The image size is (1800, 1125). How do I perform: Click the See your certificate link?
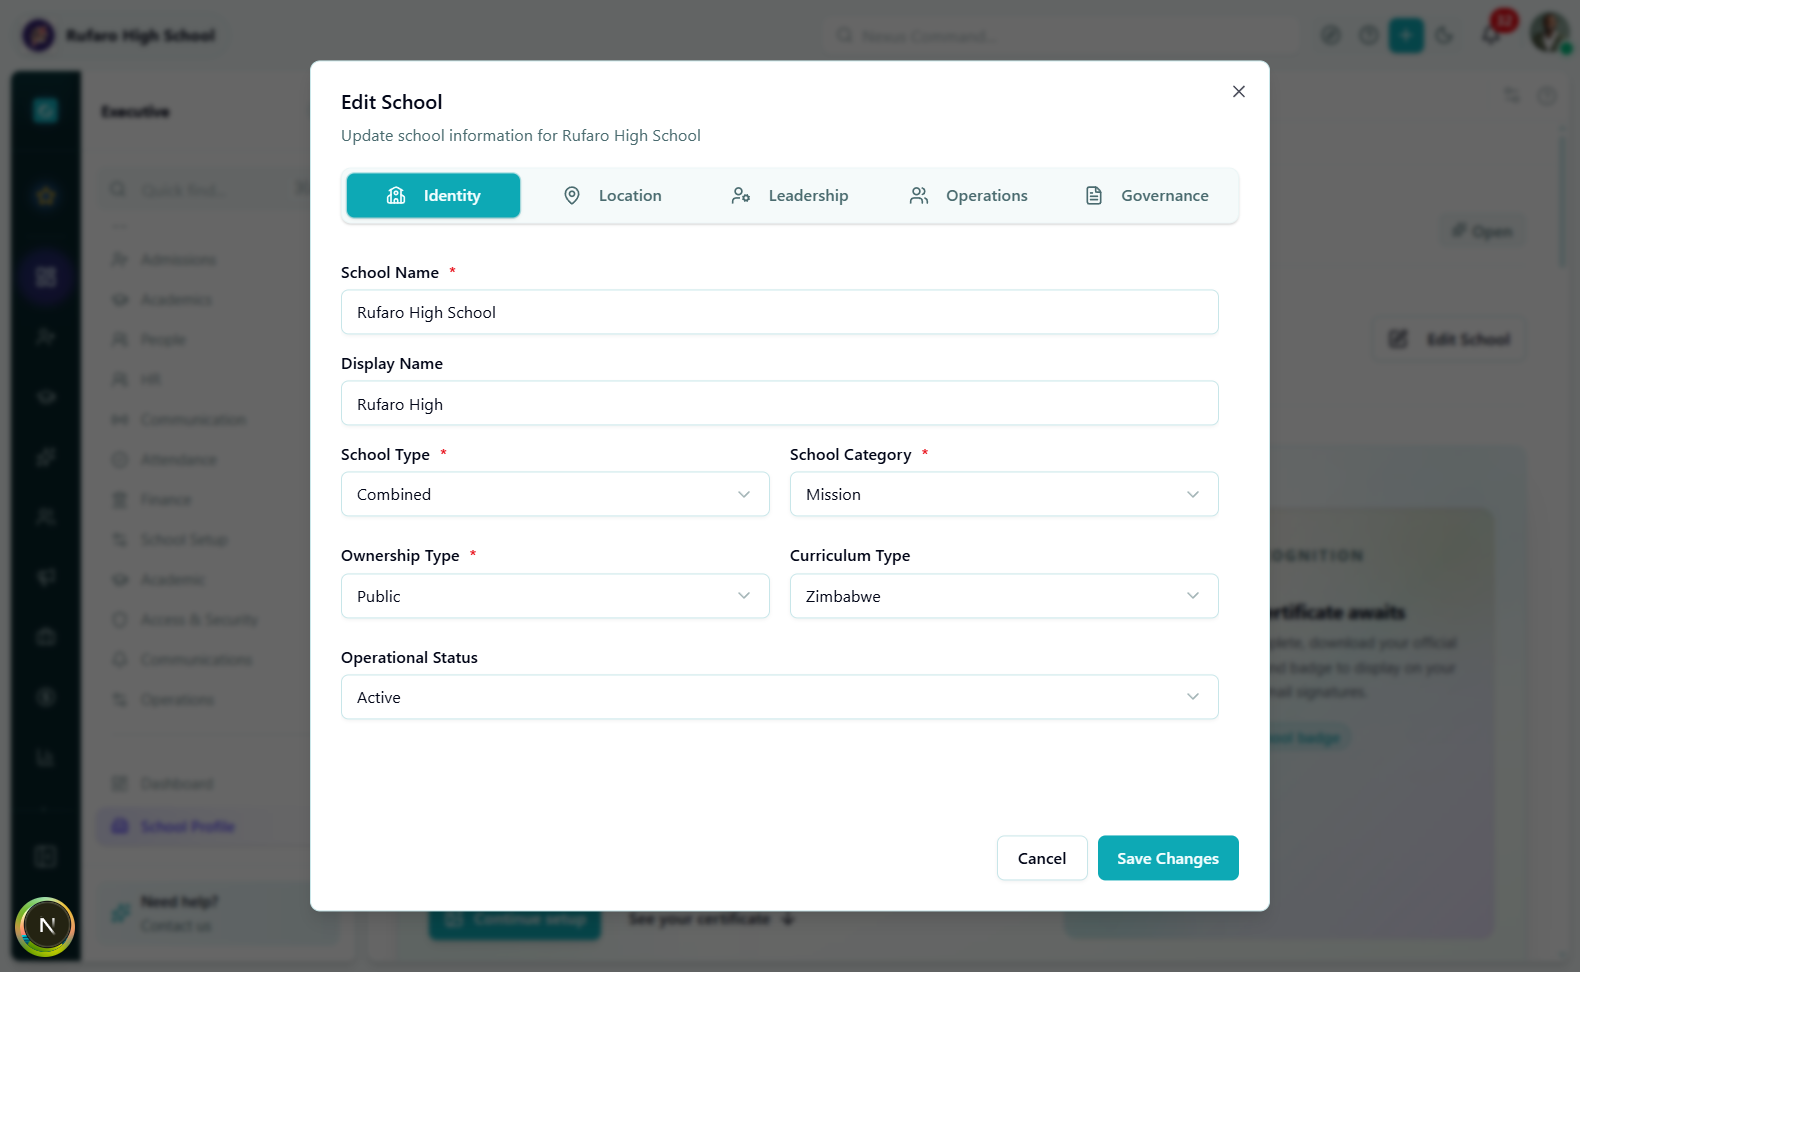click(x=711, y=919)
